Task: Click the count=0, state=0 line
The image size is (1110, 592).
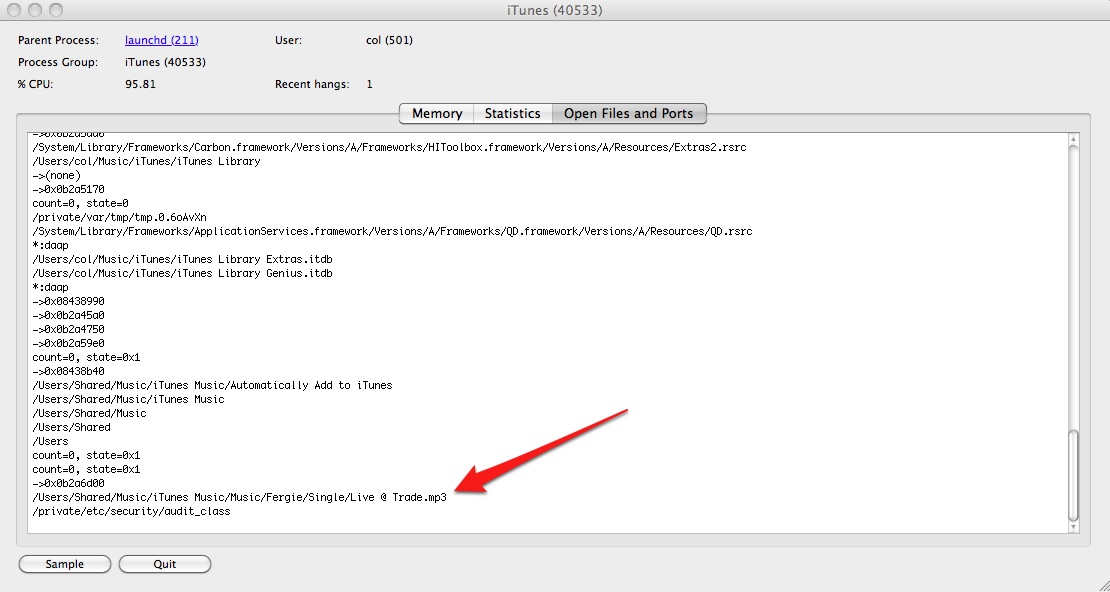Action: 81,203
